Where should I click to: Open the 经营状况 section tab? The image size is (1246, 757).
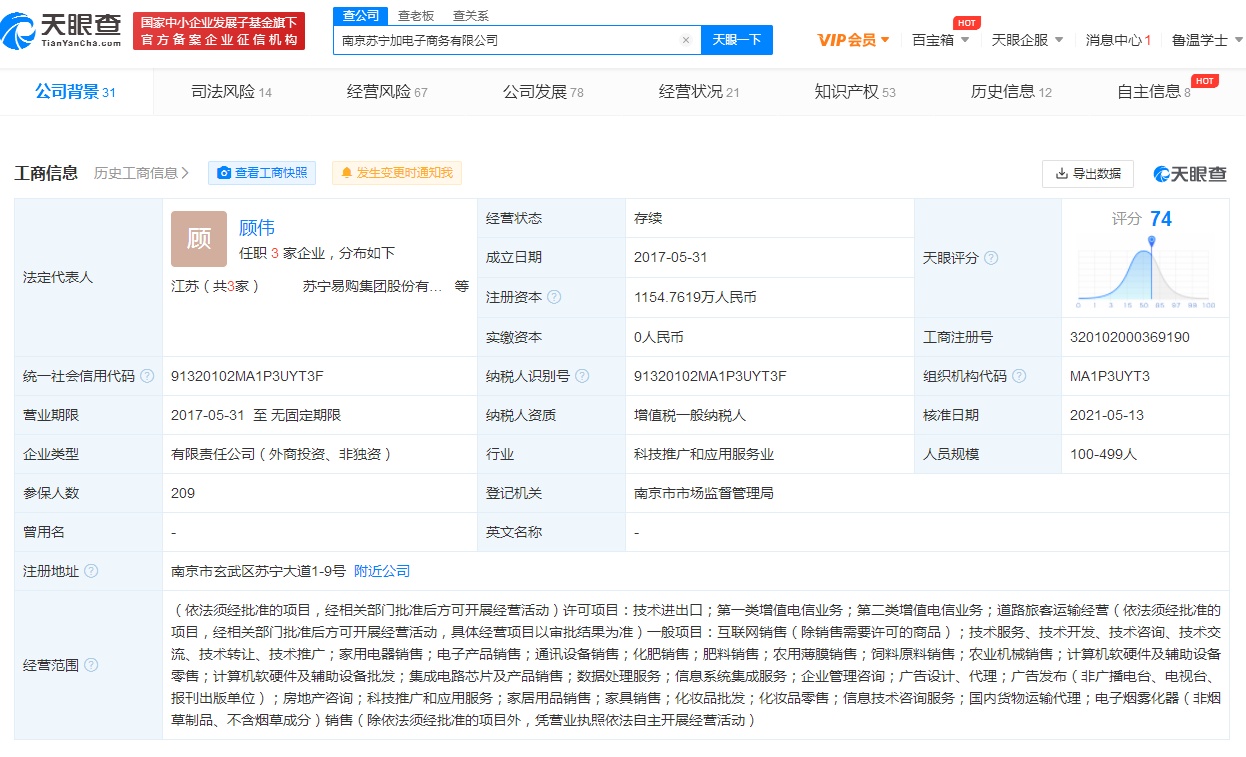click(x=699, y=92)
